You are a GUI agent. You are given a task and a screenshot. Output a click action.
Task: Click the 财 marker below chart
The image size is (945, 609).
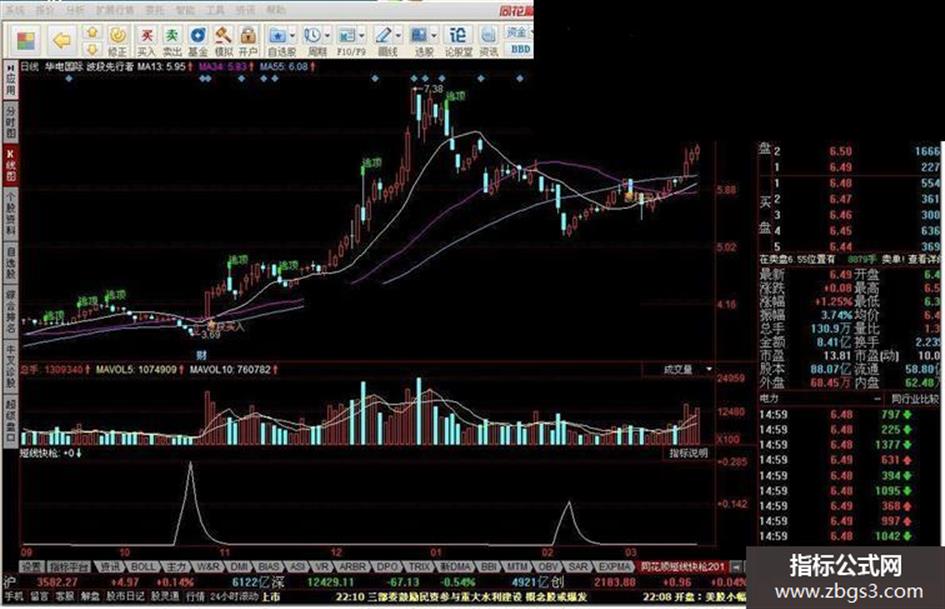pos(201,355)
